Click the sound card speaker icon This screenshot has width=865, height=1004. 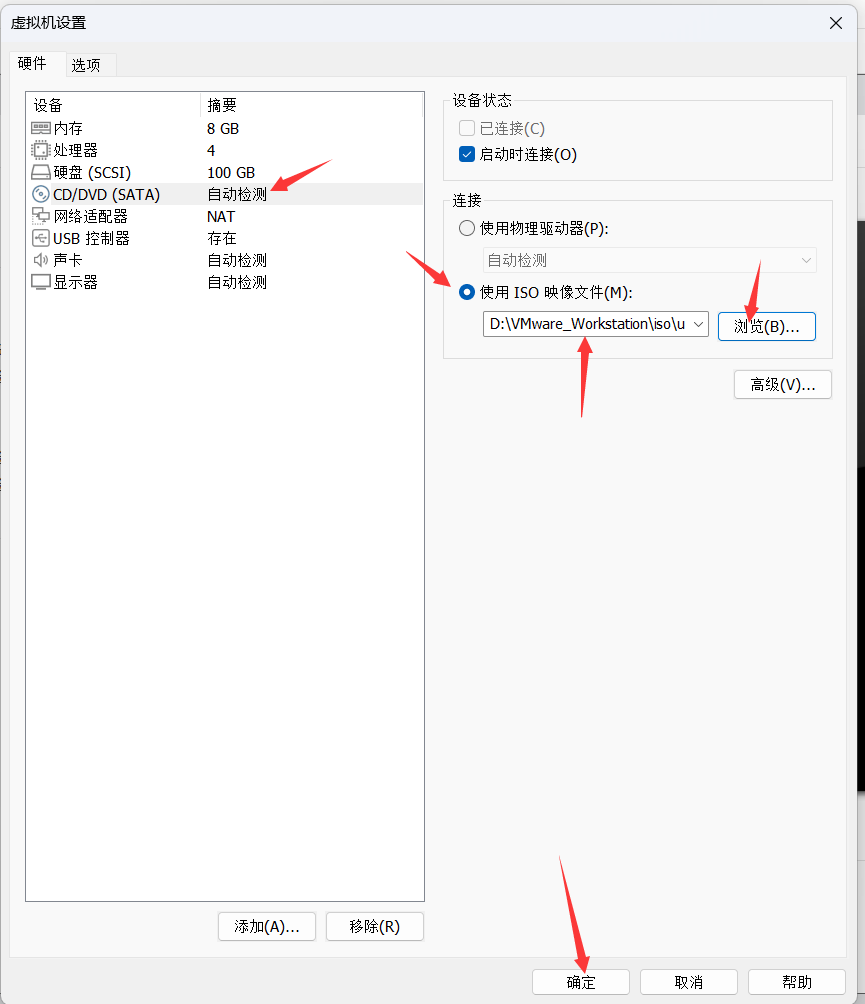[40, 260]
